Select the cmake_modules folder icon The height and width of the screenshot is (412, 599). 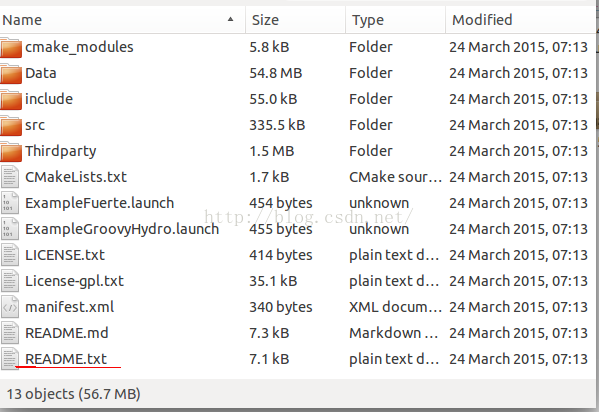point(11,48)
